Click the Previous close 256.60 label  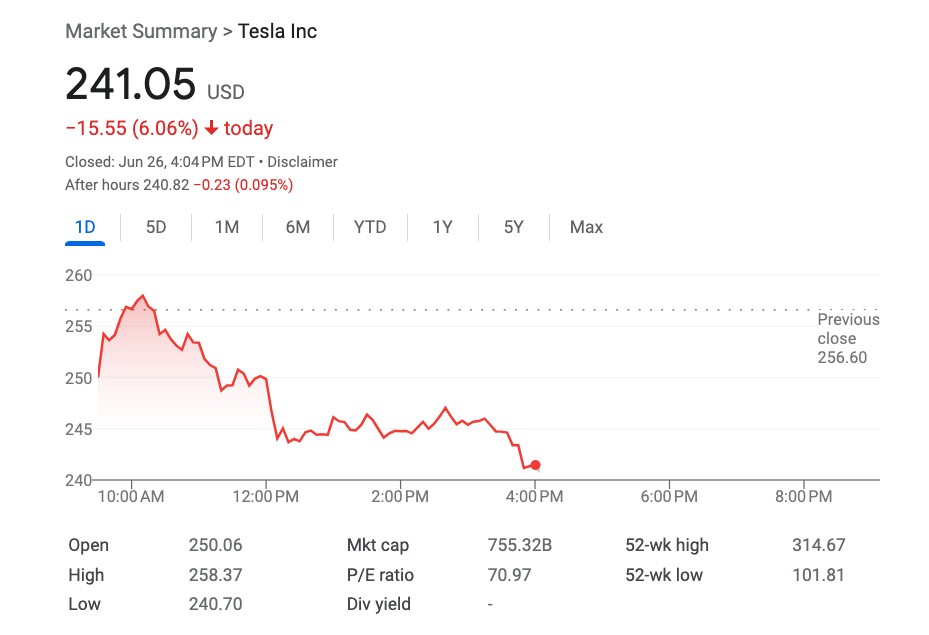[x=847, y=338]
